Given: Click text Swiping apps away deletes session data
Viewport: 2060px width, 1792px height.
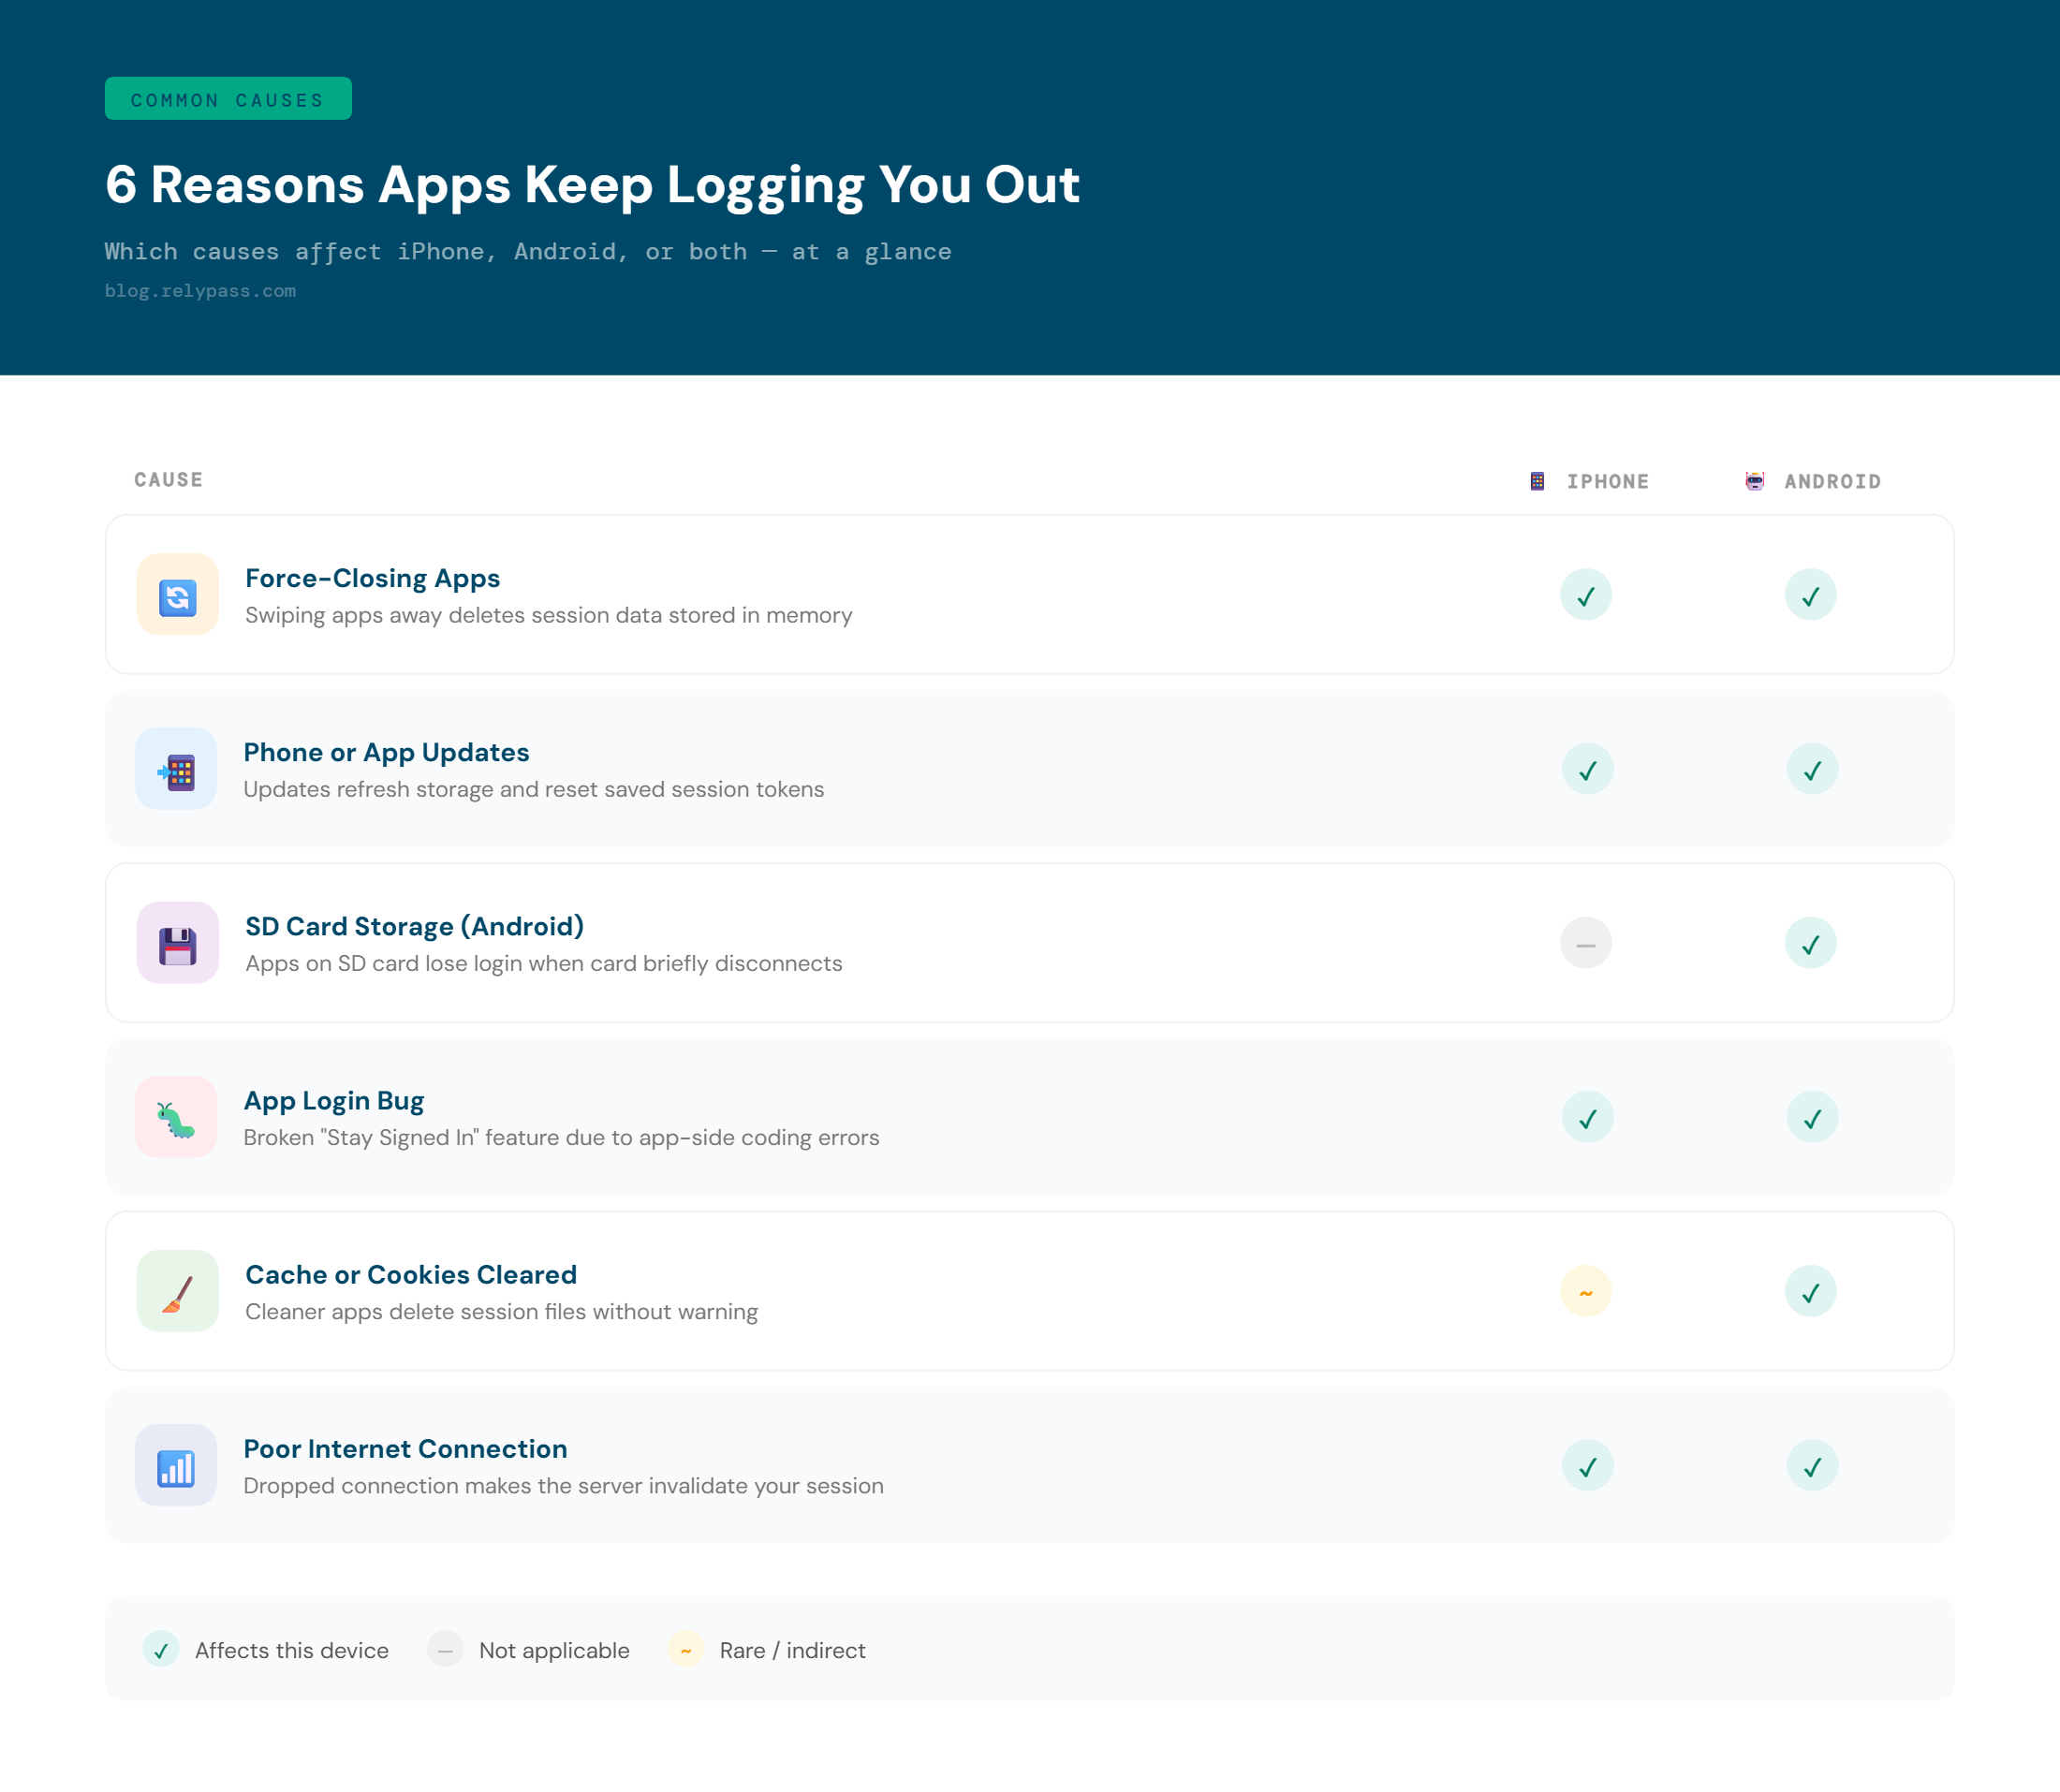Looking at the screenshot, I should [x=549, y=615].
